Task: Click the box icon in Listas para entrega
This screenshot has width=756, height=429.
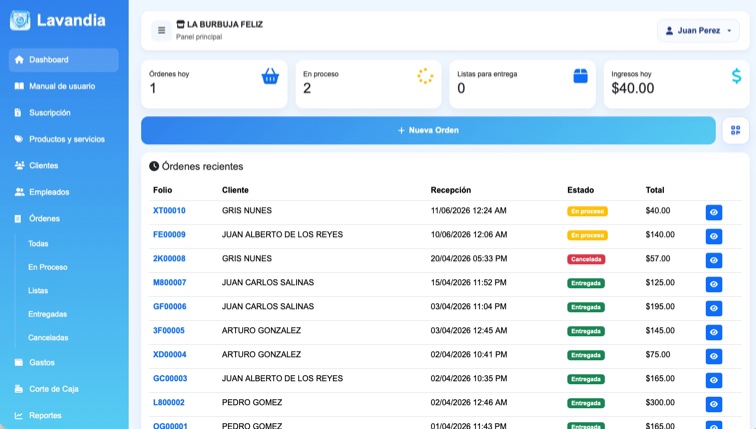Action: pos(580,76)
